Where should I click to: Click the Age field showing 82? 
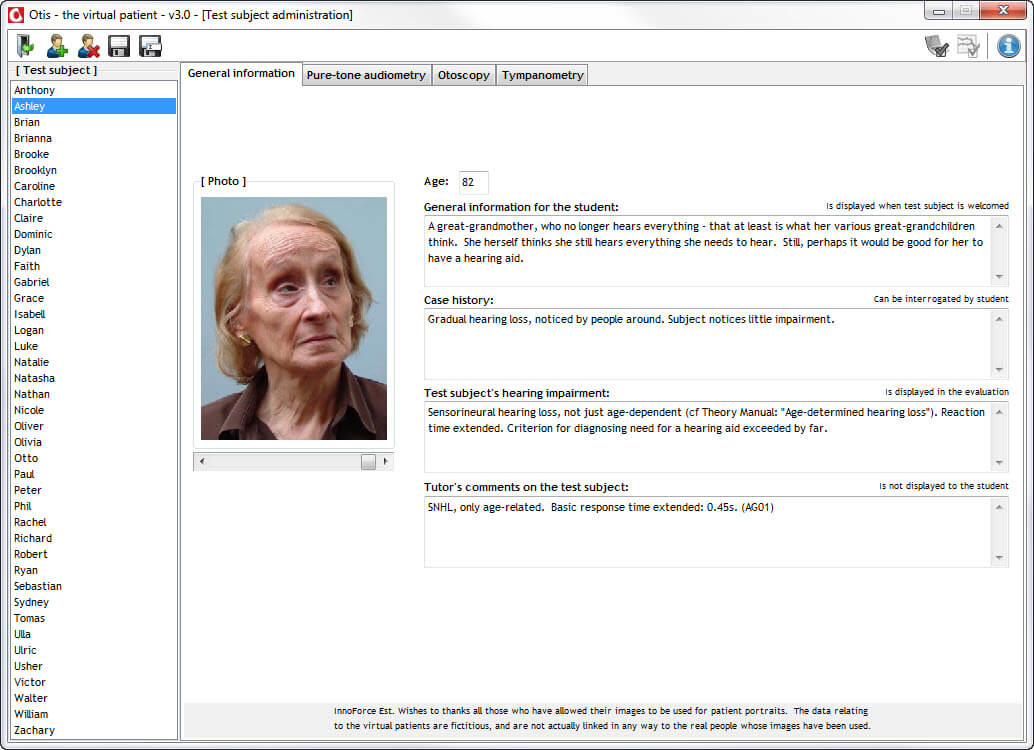click(x=473, y=182)
